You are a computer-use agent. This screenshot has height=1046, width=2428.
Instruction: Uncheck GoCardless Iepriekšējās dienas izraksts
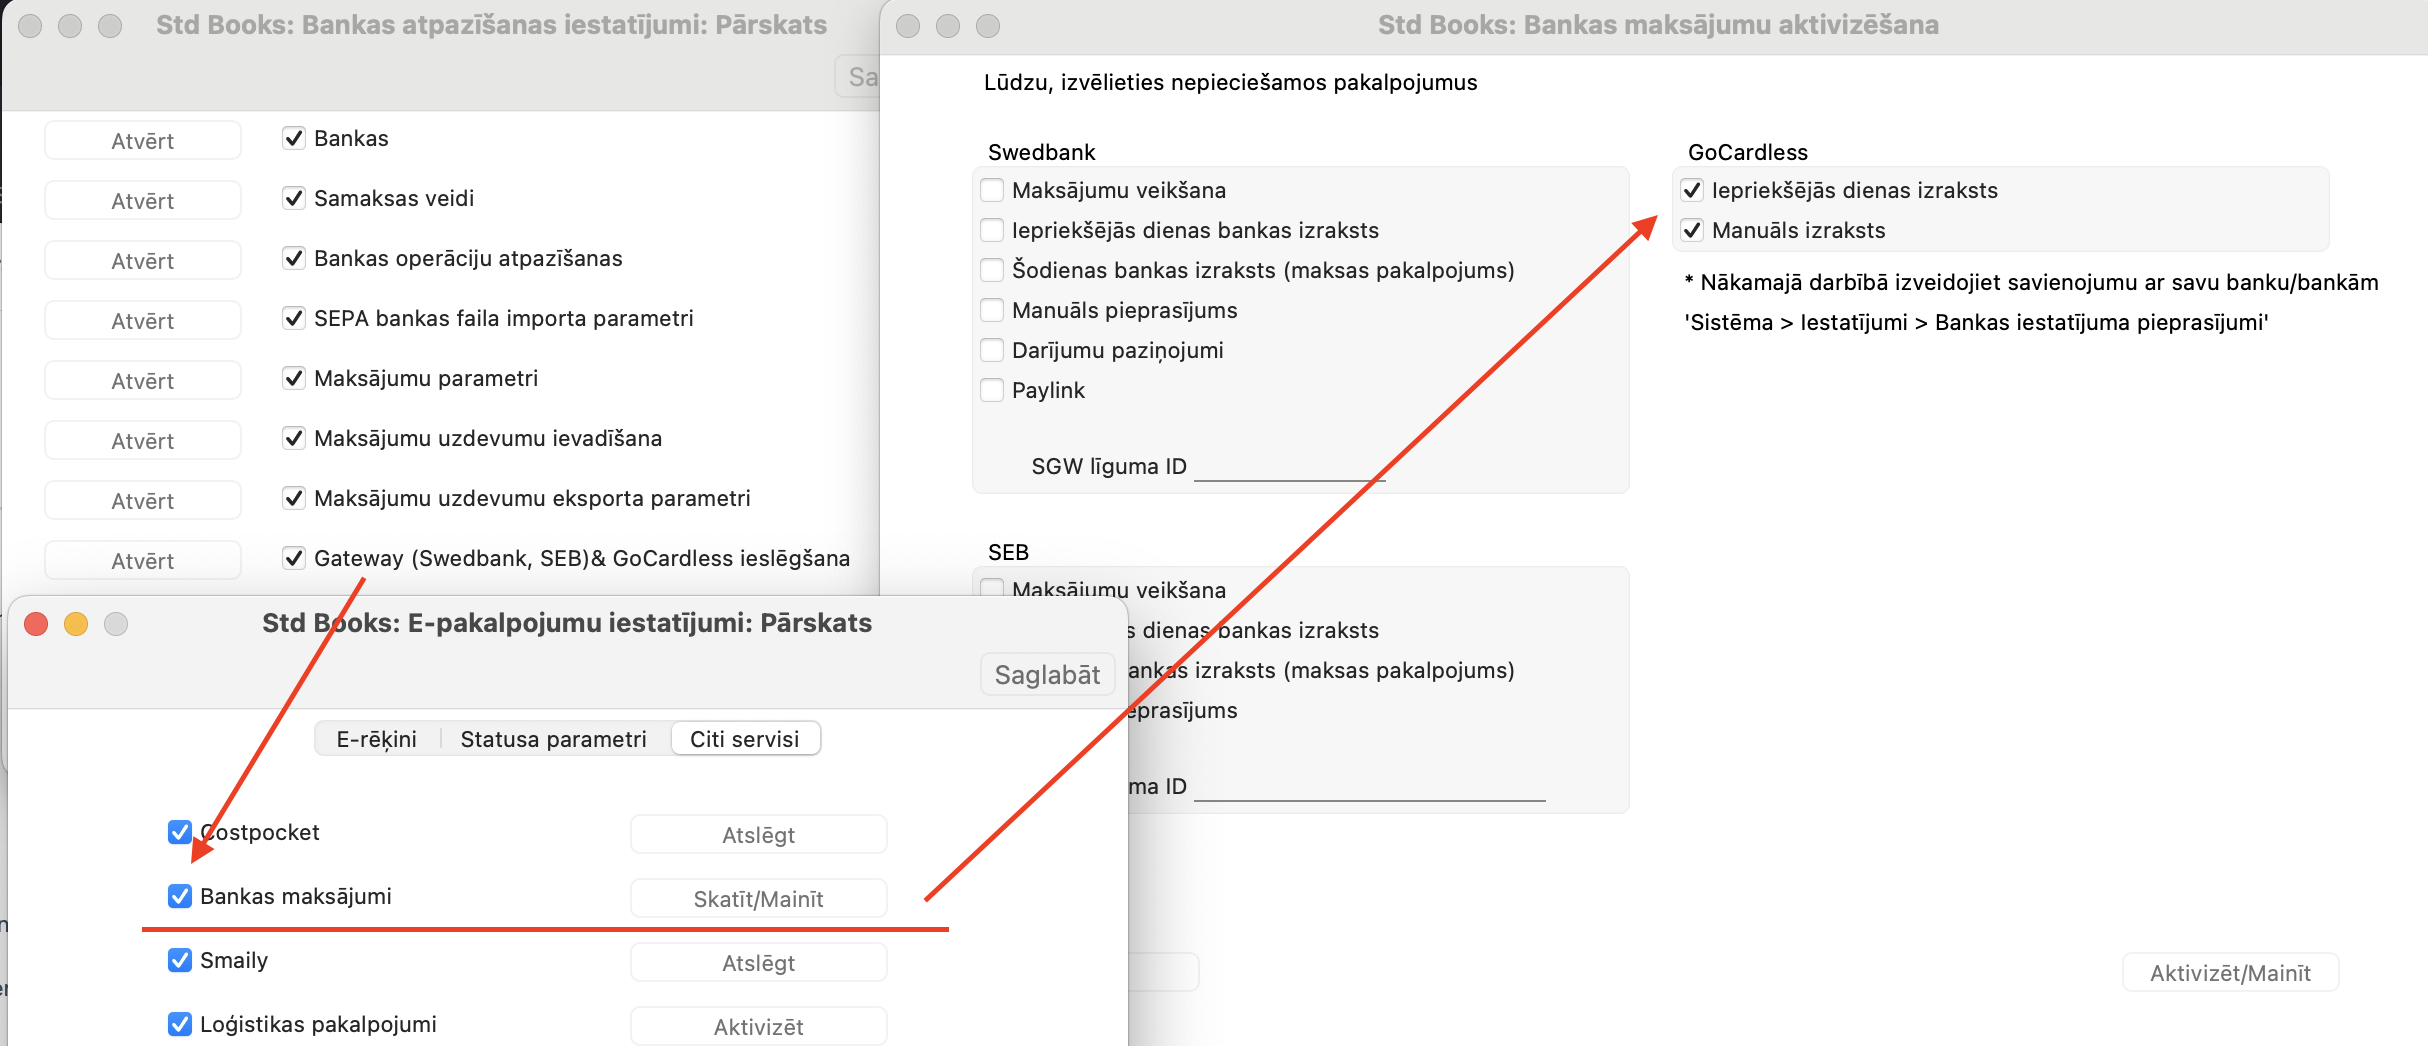[x=1692, y=190]
